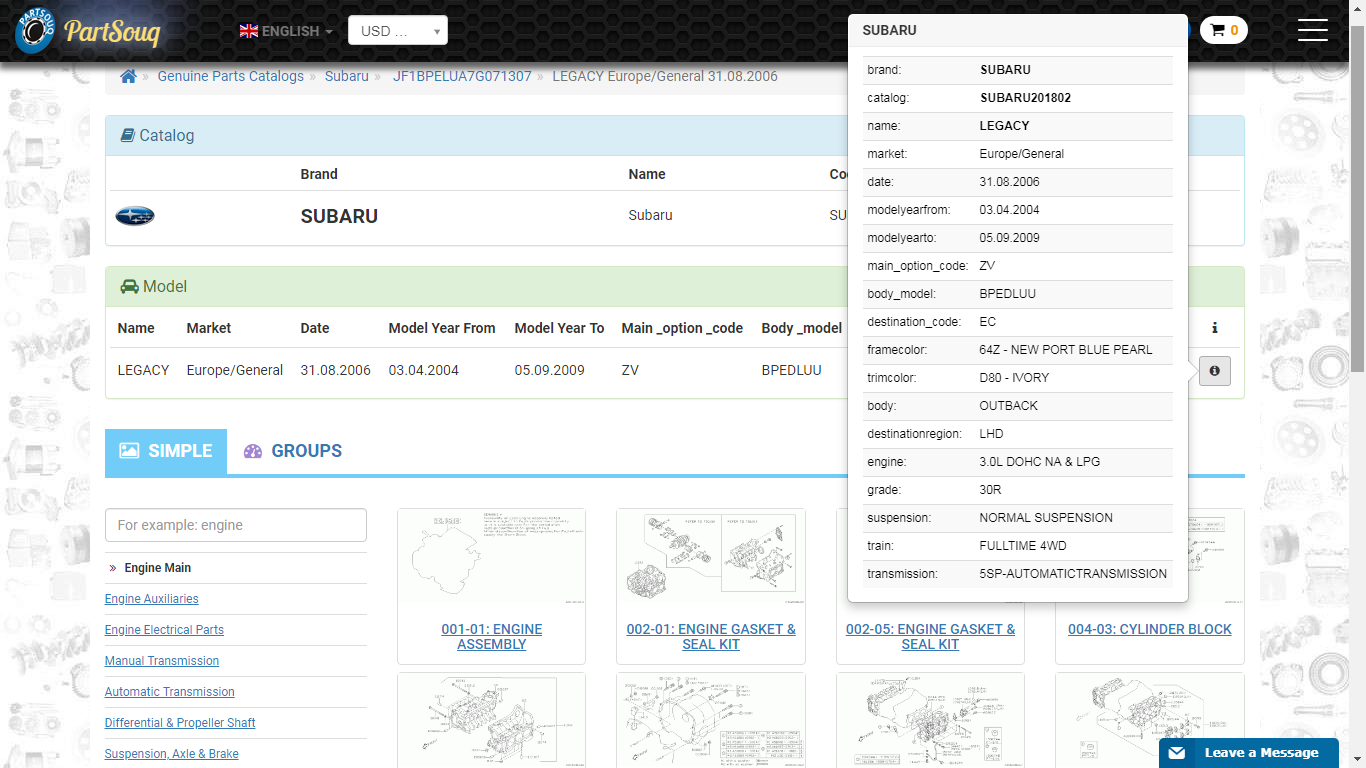Viewport: 1366px width, 768px height.
Task: Open Genuine Parts Catalogs breadcrumb link
Action: [230, 76]
